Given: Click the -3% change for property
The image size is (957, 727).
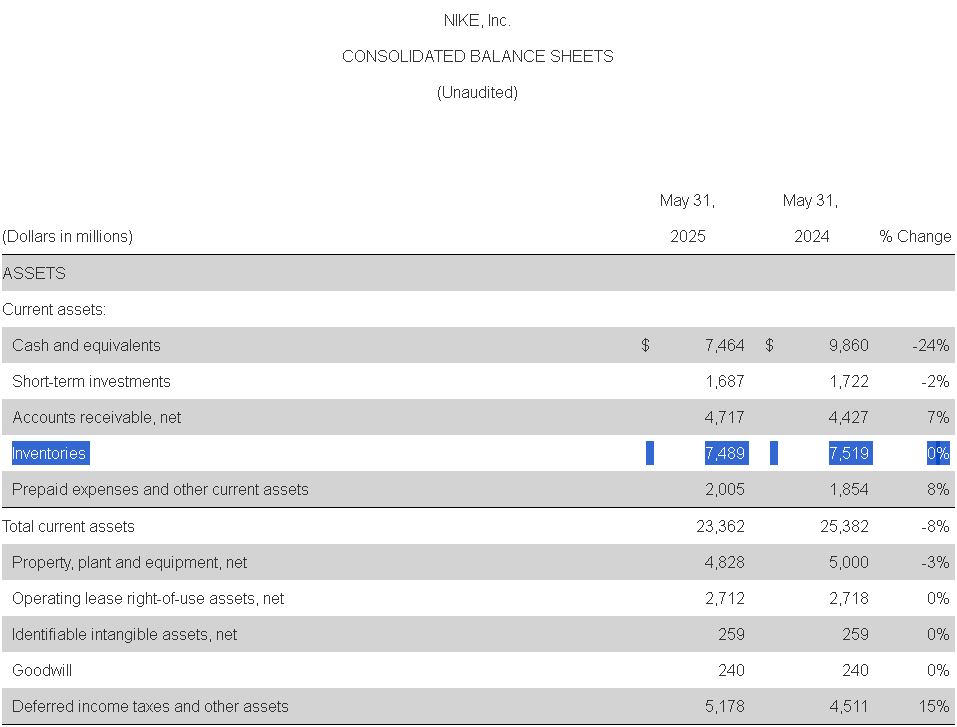Looking at the screenshot, I should click(x=935, y=562).
